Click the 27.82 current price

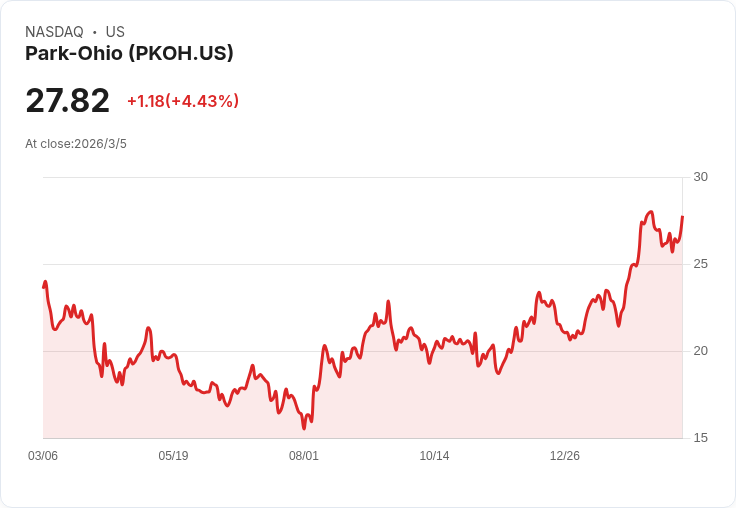click(67, 101)
